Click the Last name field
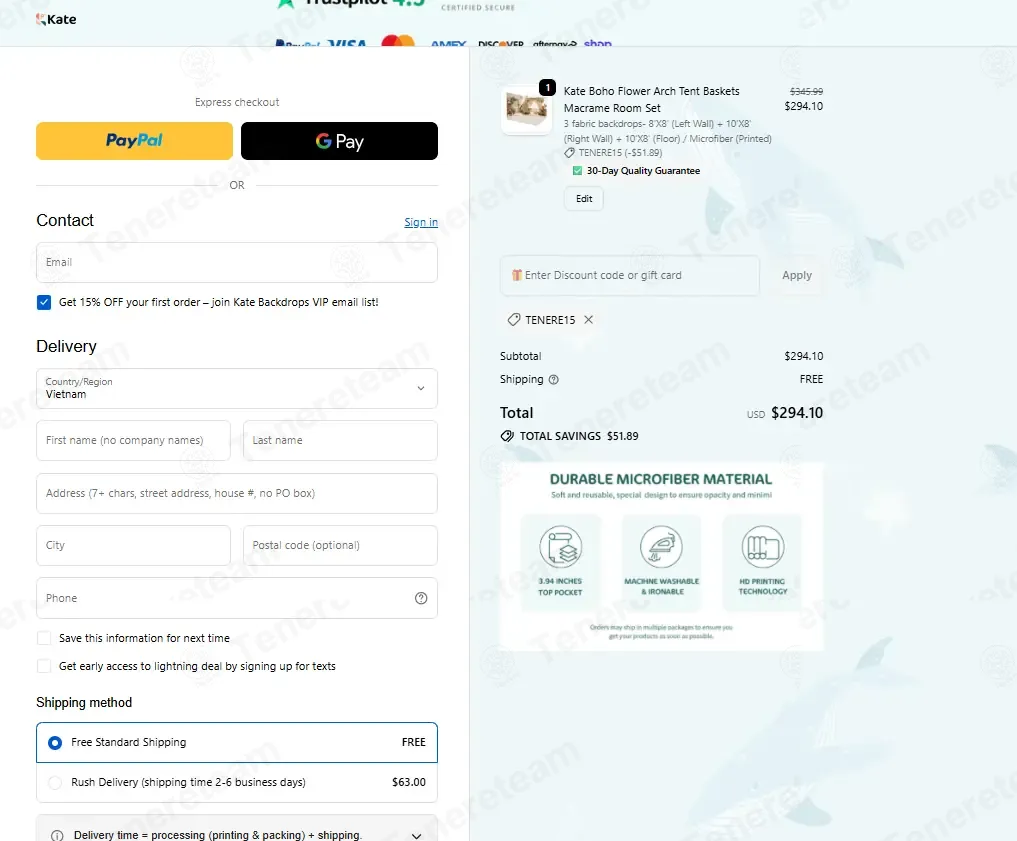The width and height of the screenshot is (1017, 841). [x=340, y=440]
